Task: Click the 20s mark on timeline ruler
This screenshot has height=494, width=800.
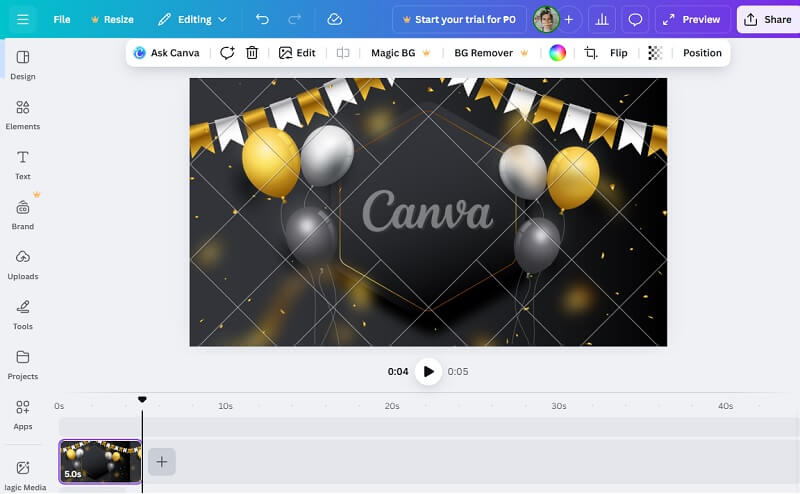Action: pyautogui.click(x=392, y=406)
